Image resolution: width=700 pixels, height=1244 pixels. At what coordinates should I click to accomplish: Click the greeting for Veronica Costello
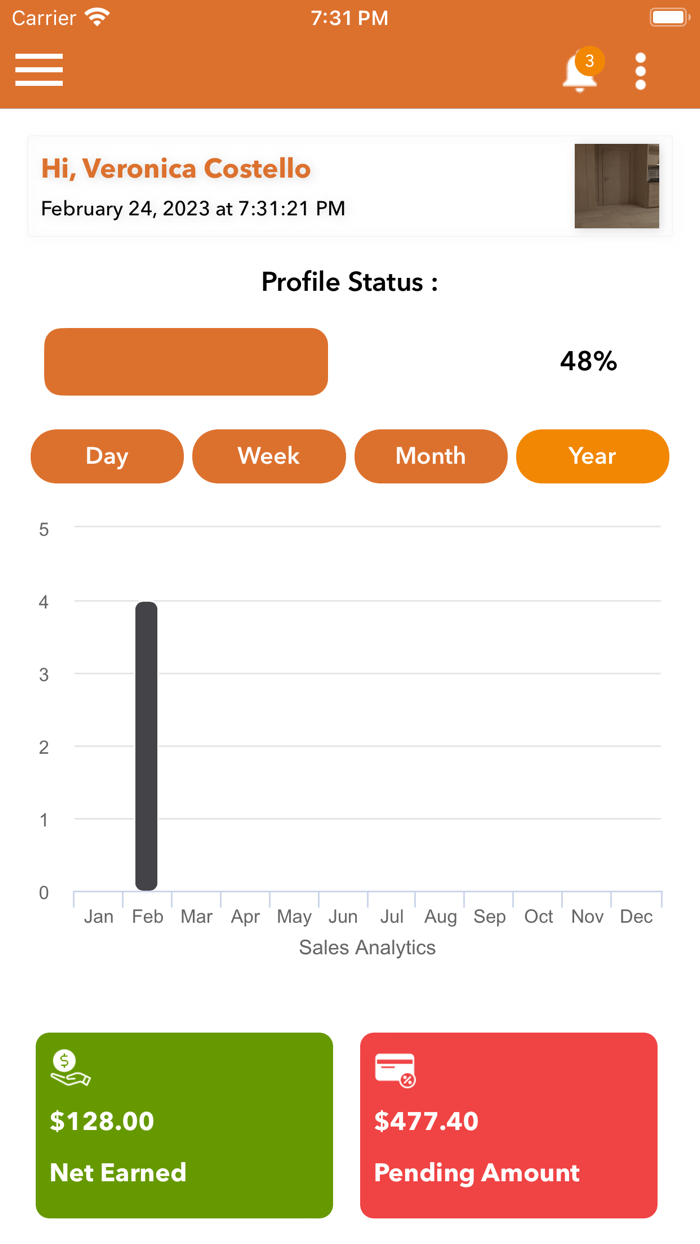click(x=175, y=168)
